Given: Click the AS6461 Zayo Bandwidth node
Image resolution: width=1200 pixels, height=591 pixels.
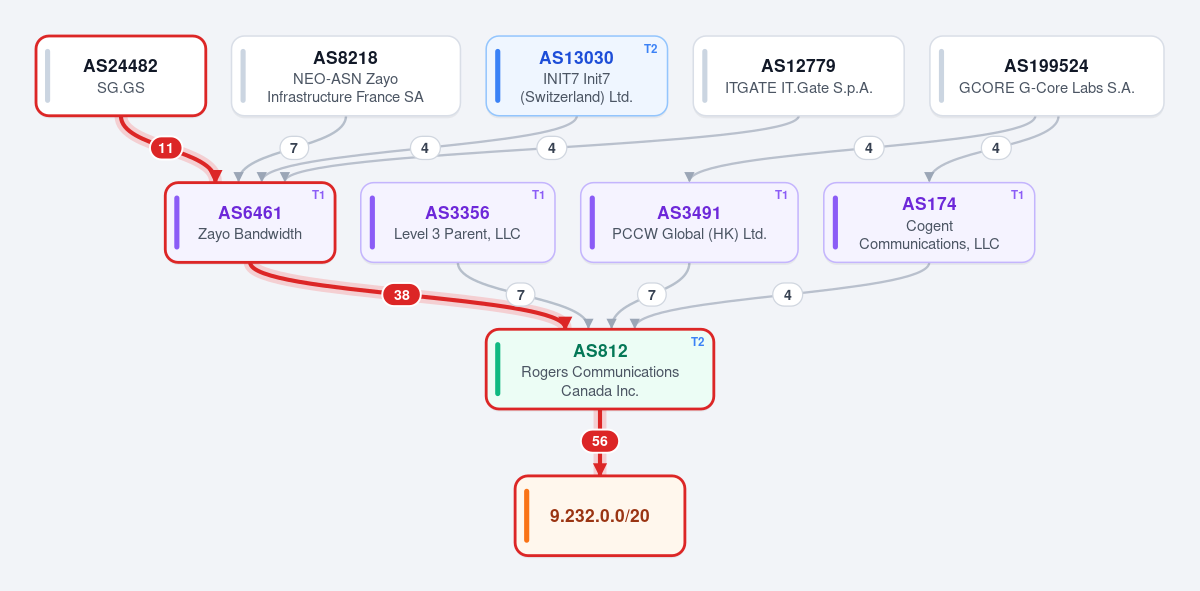Looking at the screenshot, I should click(x=250, y=223).
